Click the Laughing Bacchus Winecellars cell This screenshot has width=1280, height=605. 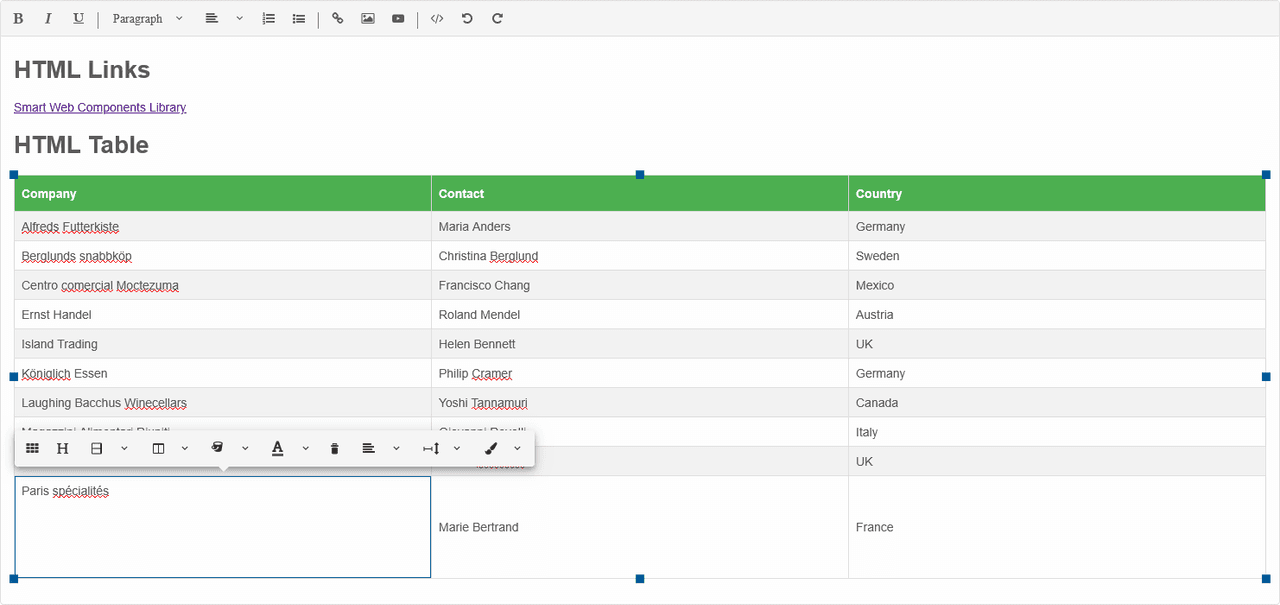pyautogui.click(x=223, y=403)
